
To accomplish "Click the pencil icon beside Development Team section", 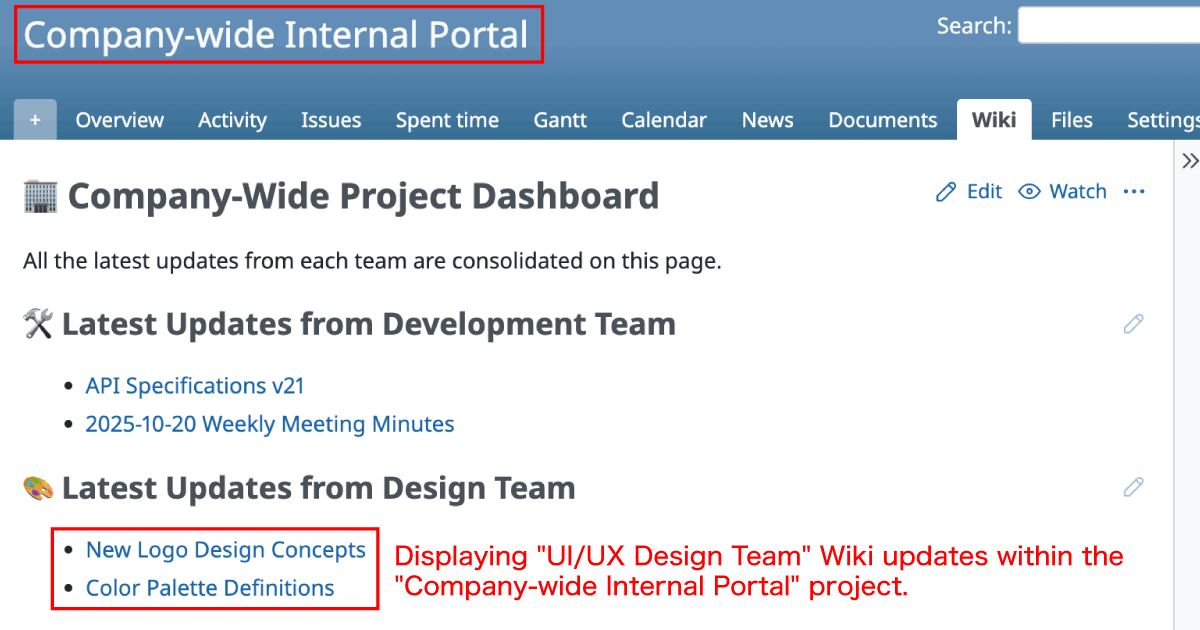I will (x=1133, y=323).
